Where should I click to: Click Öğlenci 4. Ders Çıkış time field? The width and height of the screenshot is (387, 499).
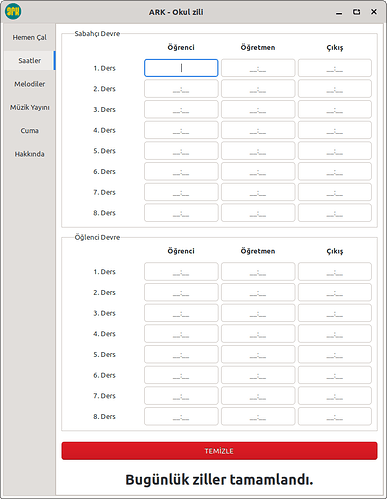pyautogui.click(x=335, y=334)
